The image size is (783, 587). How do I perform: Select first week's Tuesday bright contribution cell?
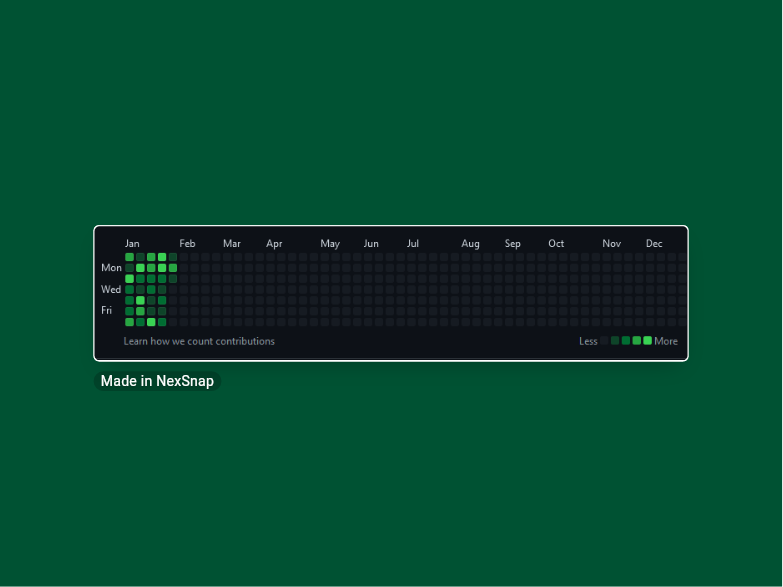[130, 279]
